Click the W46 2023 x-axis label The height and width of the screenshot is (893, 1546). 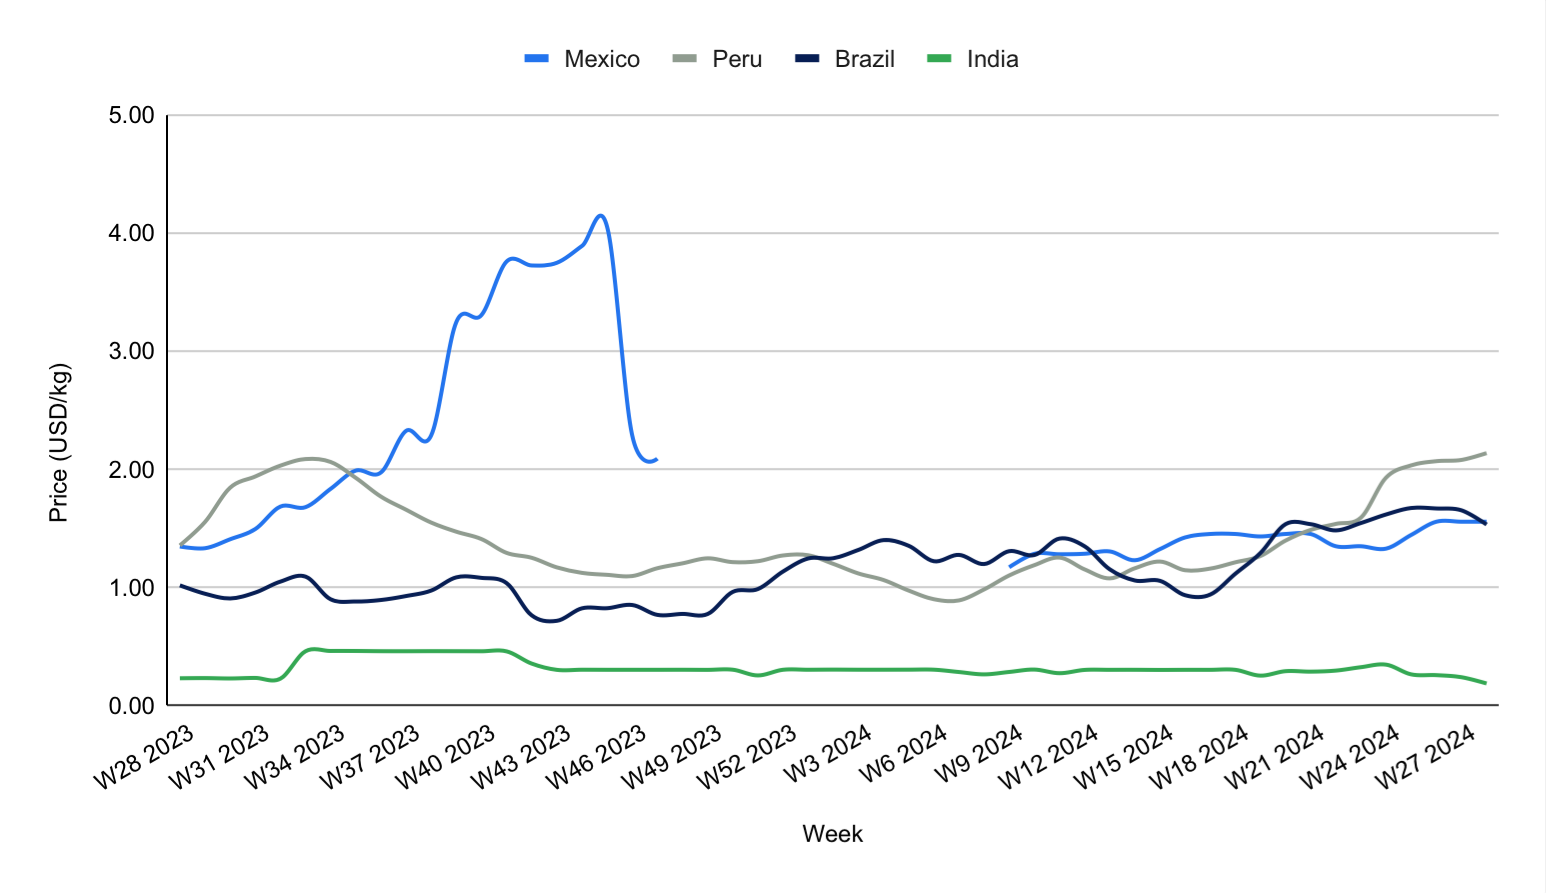click(x=596, y=757)
